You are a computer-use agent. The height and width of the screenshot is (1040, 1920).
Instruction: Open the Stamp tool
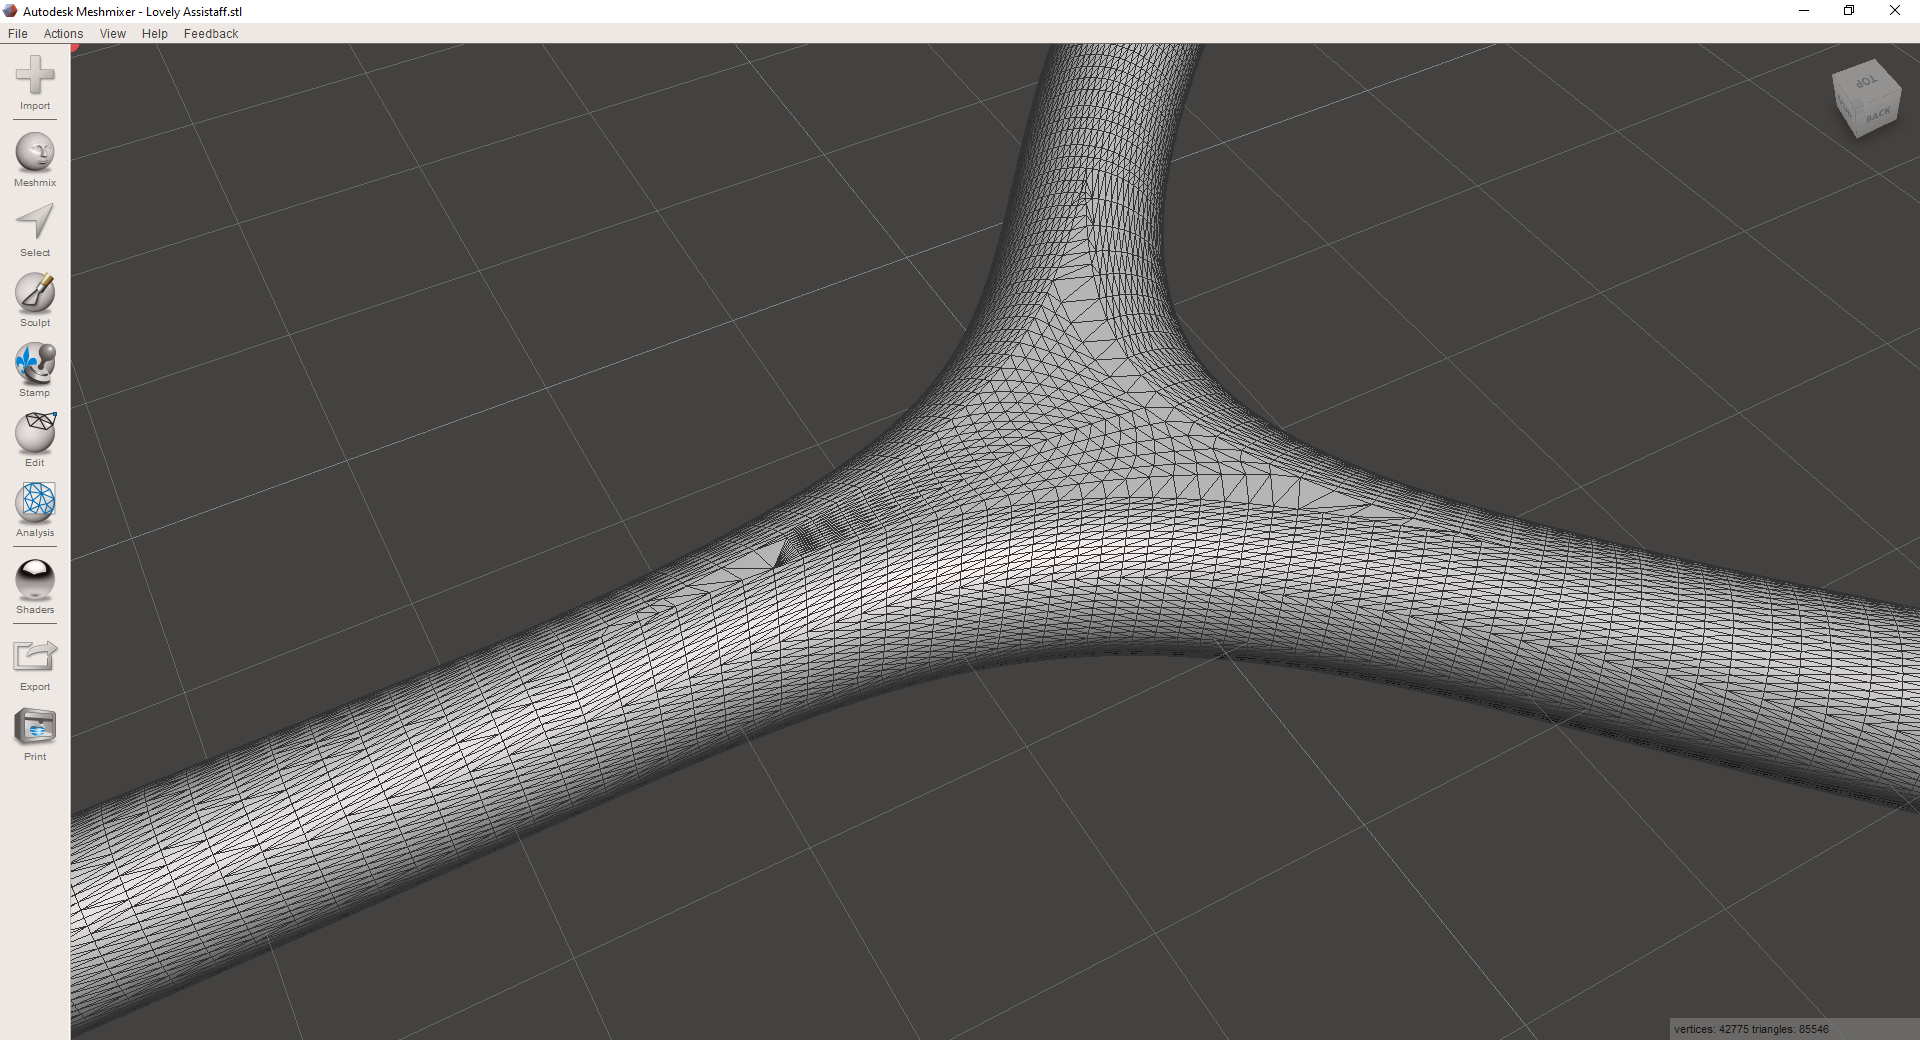tap(35, 363)
